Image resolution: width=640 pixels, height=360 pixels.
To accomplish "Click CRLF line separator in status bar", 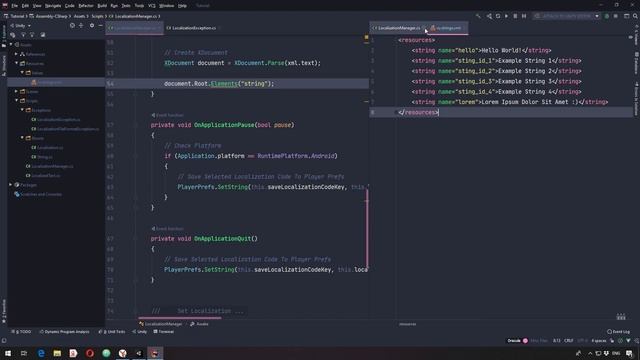I will [x=569, y=341].
